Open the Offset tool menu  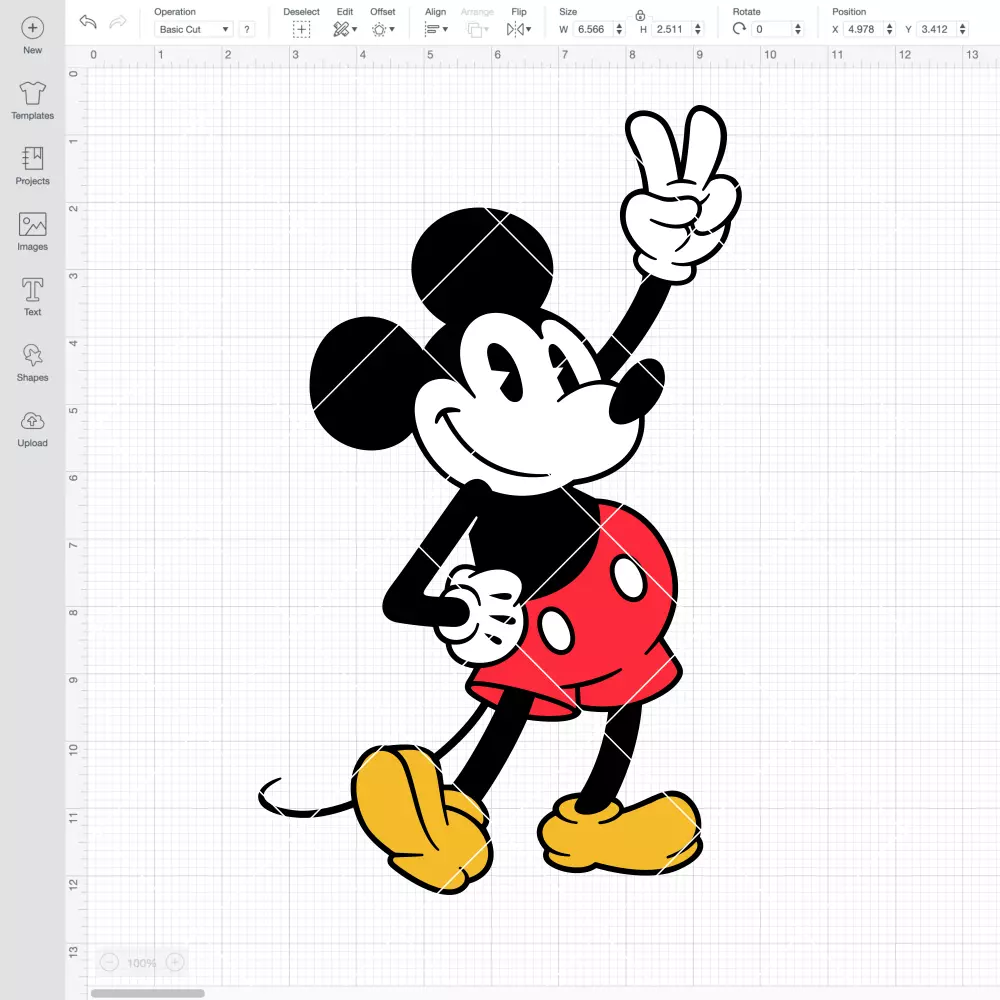pos(383,29)
